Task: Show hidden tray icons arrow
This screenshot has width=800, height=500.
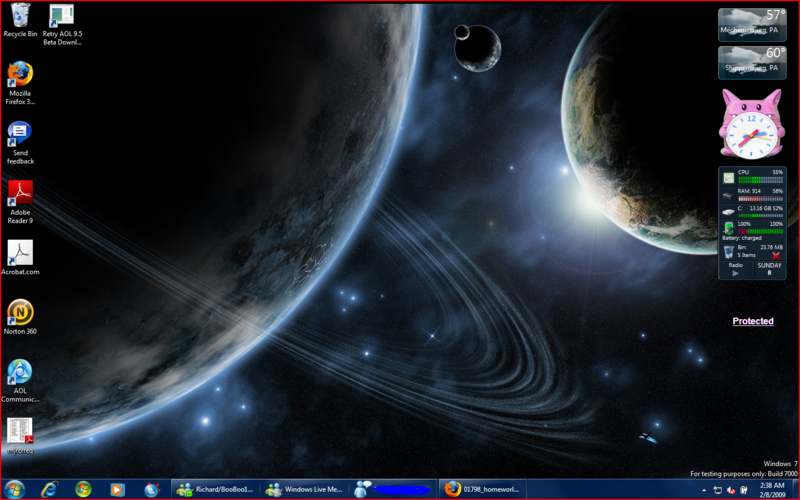Action: (x=704, y=490)
